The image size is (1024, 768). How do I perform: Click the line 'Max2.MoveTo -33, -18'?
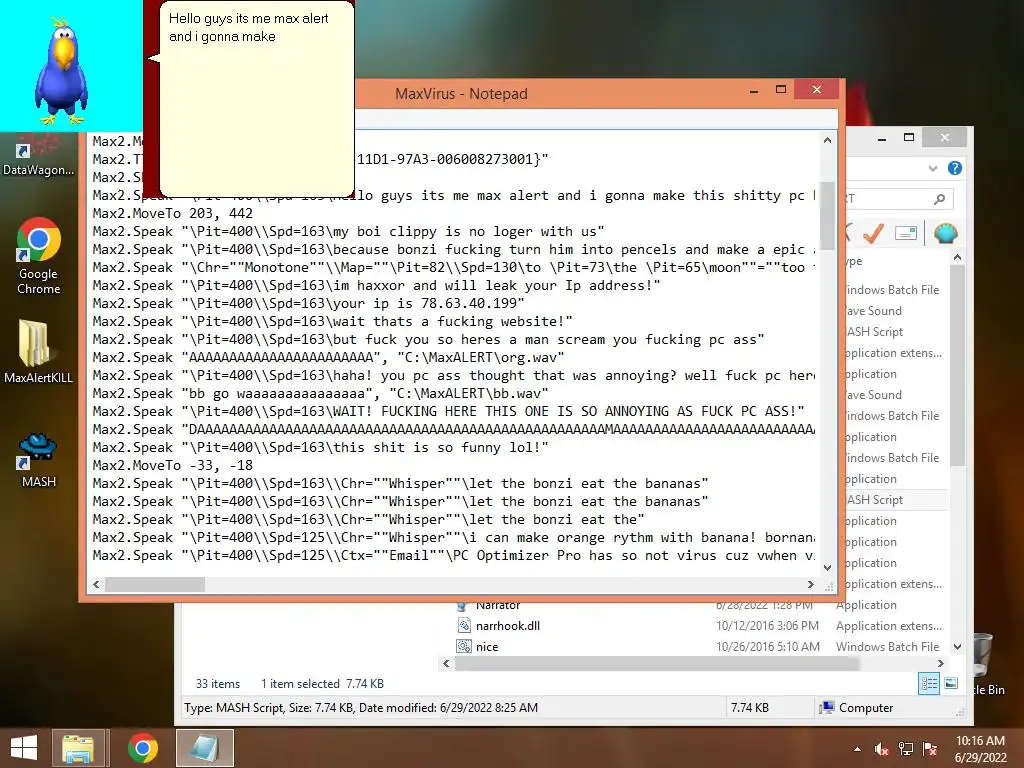point(172,466)
